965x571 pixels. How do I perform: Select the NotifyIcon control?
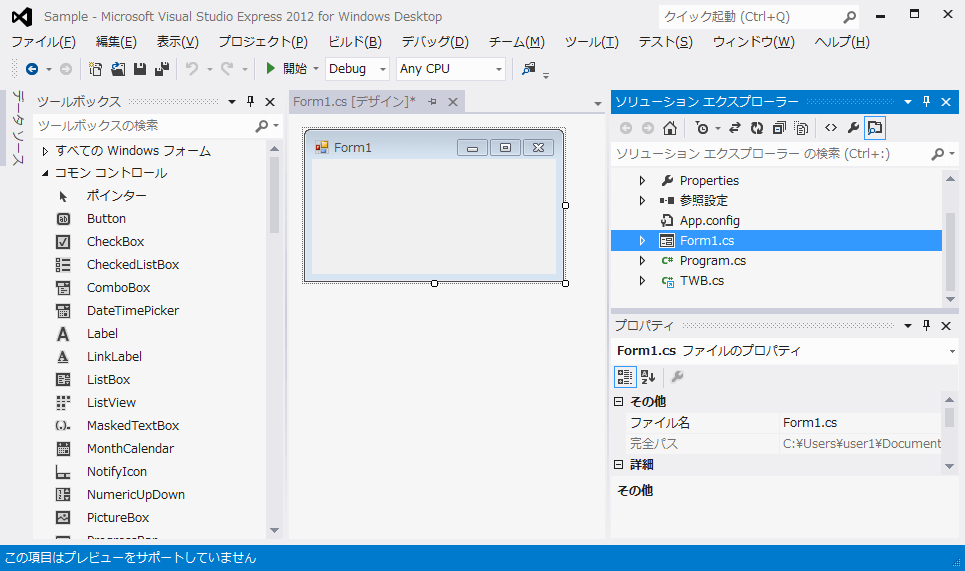116,471
